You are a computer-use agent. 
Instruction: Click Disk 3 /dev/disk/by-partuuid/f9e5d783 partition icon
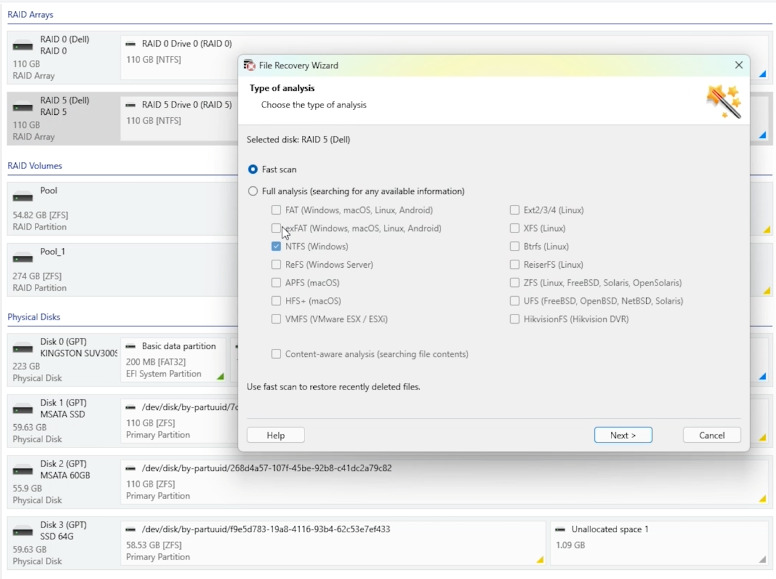131,529
